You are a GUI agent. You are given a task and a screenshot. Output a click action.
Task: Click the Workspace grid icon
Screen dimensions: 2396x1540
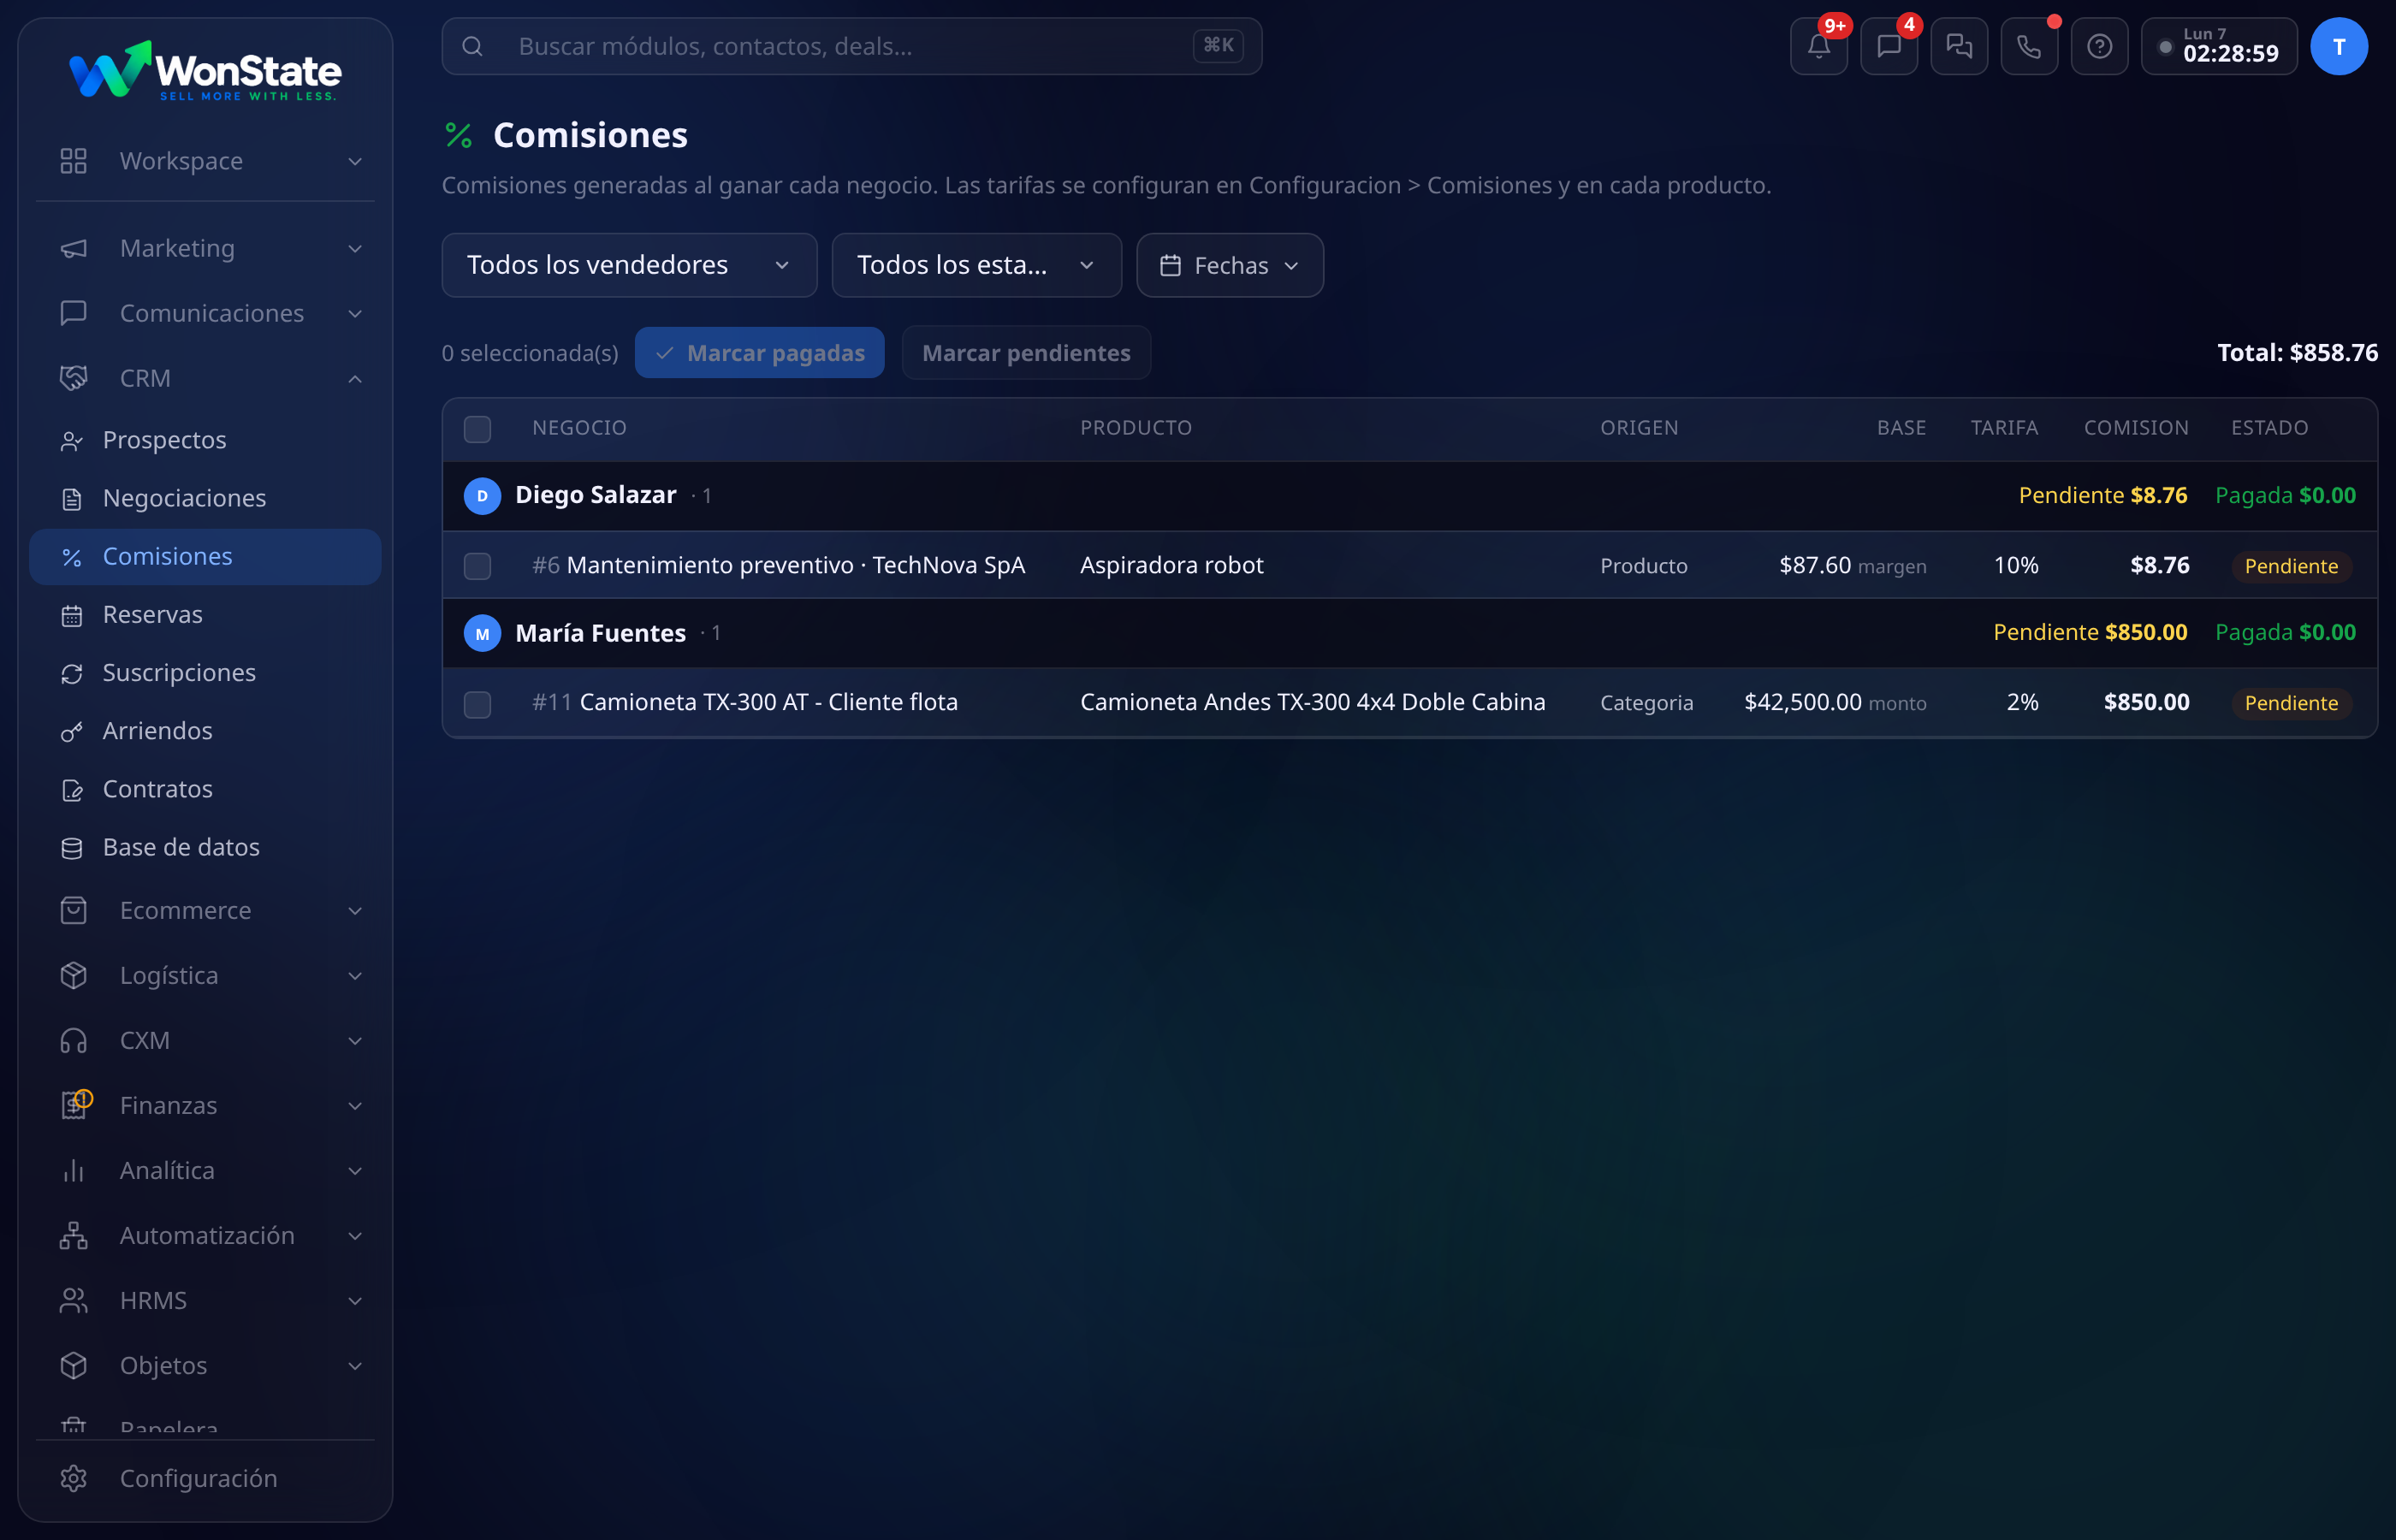[74, 161]
